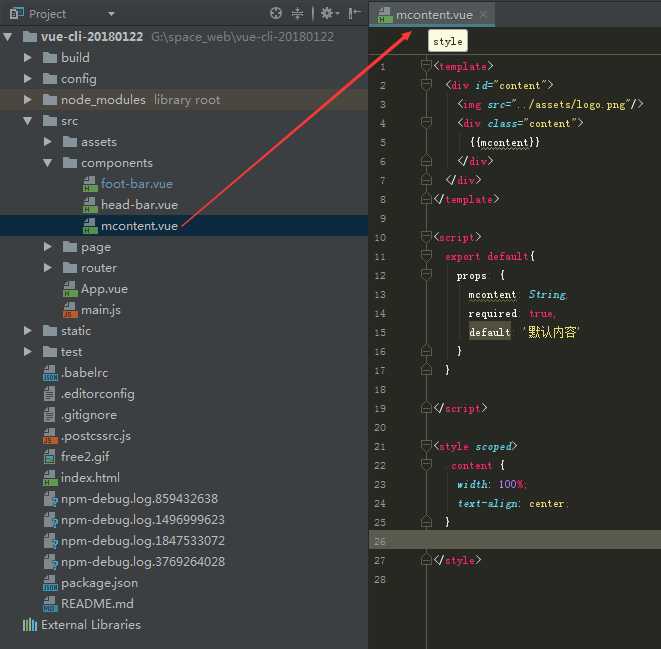Select App.vue in the project tree
Viewport: 661px width, 649px height.
click(104, 289)
